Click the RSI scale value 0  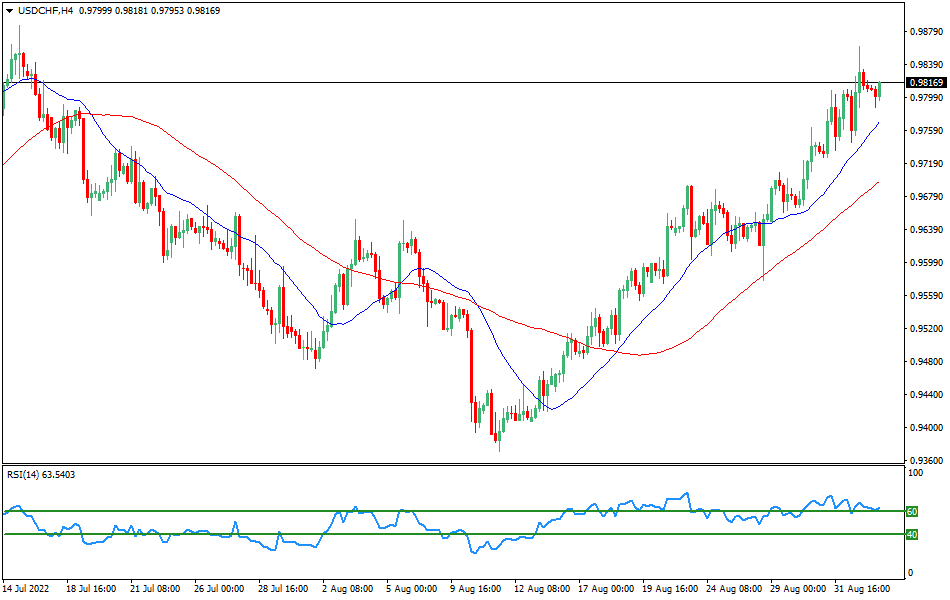tap(909, 573)
